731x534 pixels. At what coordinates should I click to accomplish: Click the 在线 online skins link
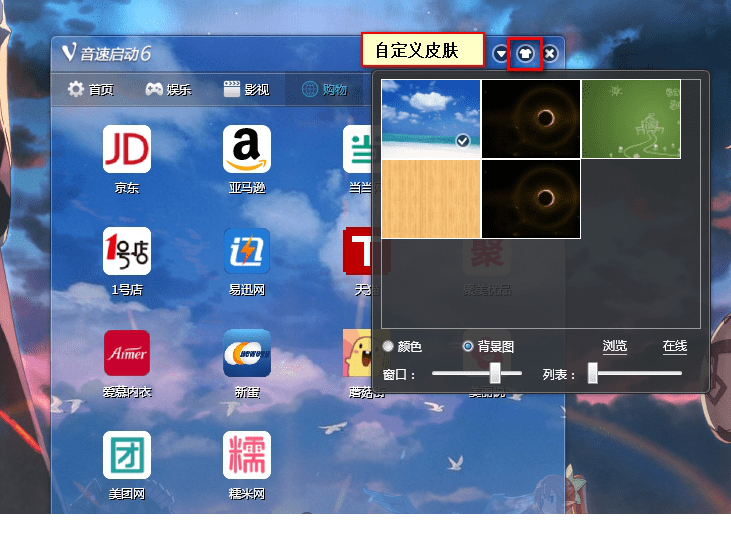click(x=675, y=346)
